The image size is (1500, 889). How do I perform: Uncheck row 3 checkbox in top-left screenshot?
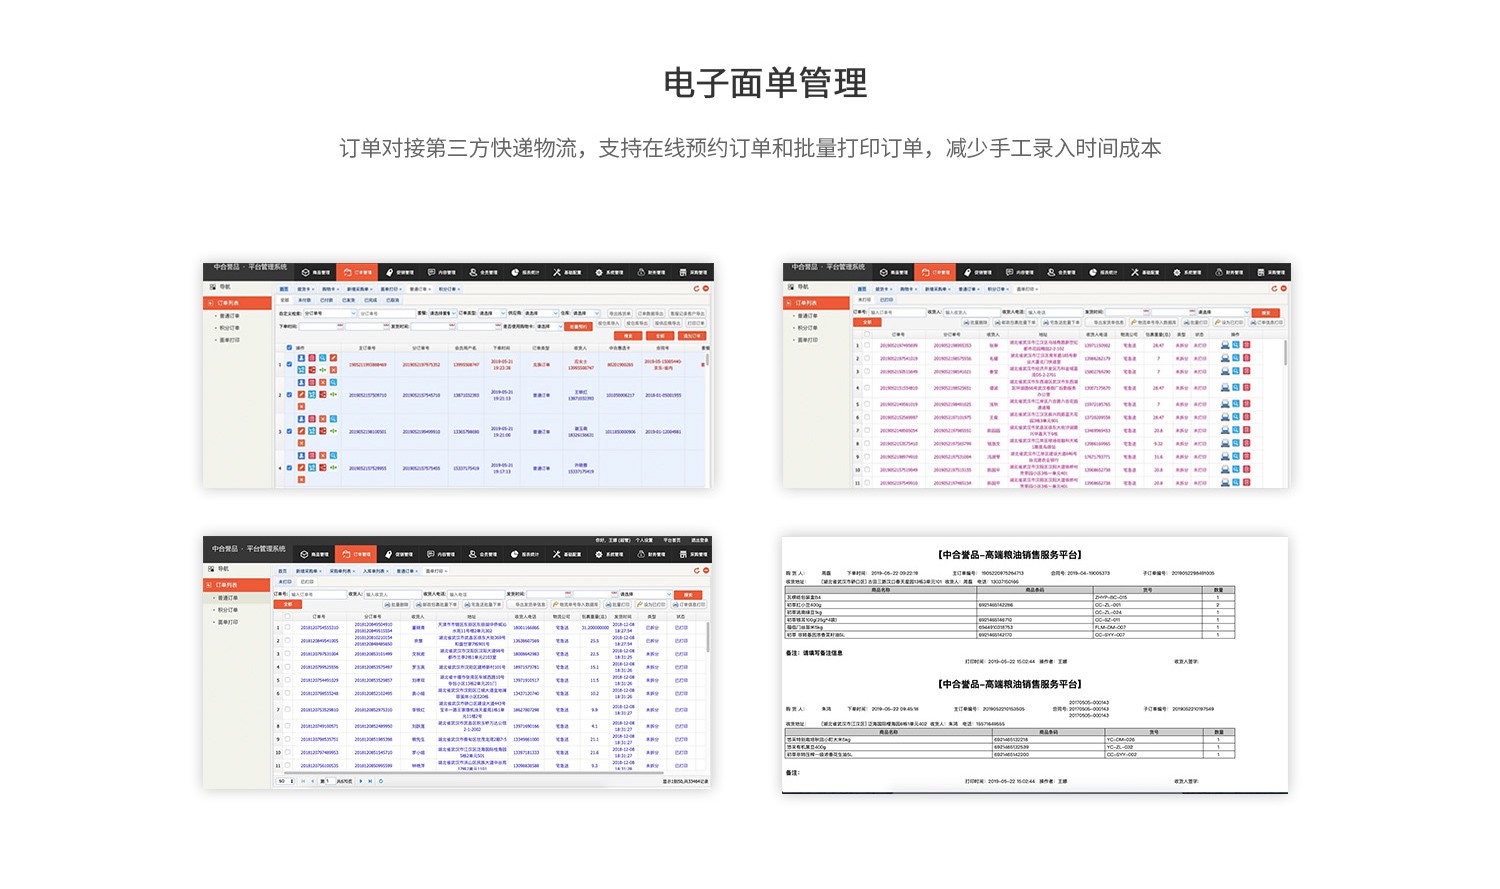289,431
